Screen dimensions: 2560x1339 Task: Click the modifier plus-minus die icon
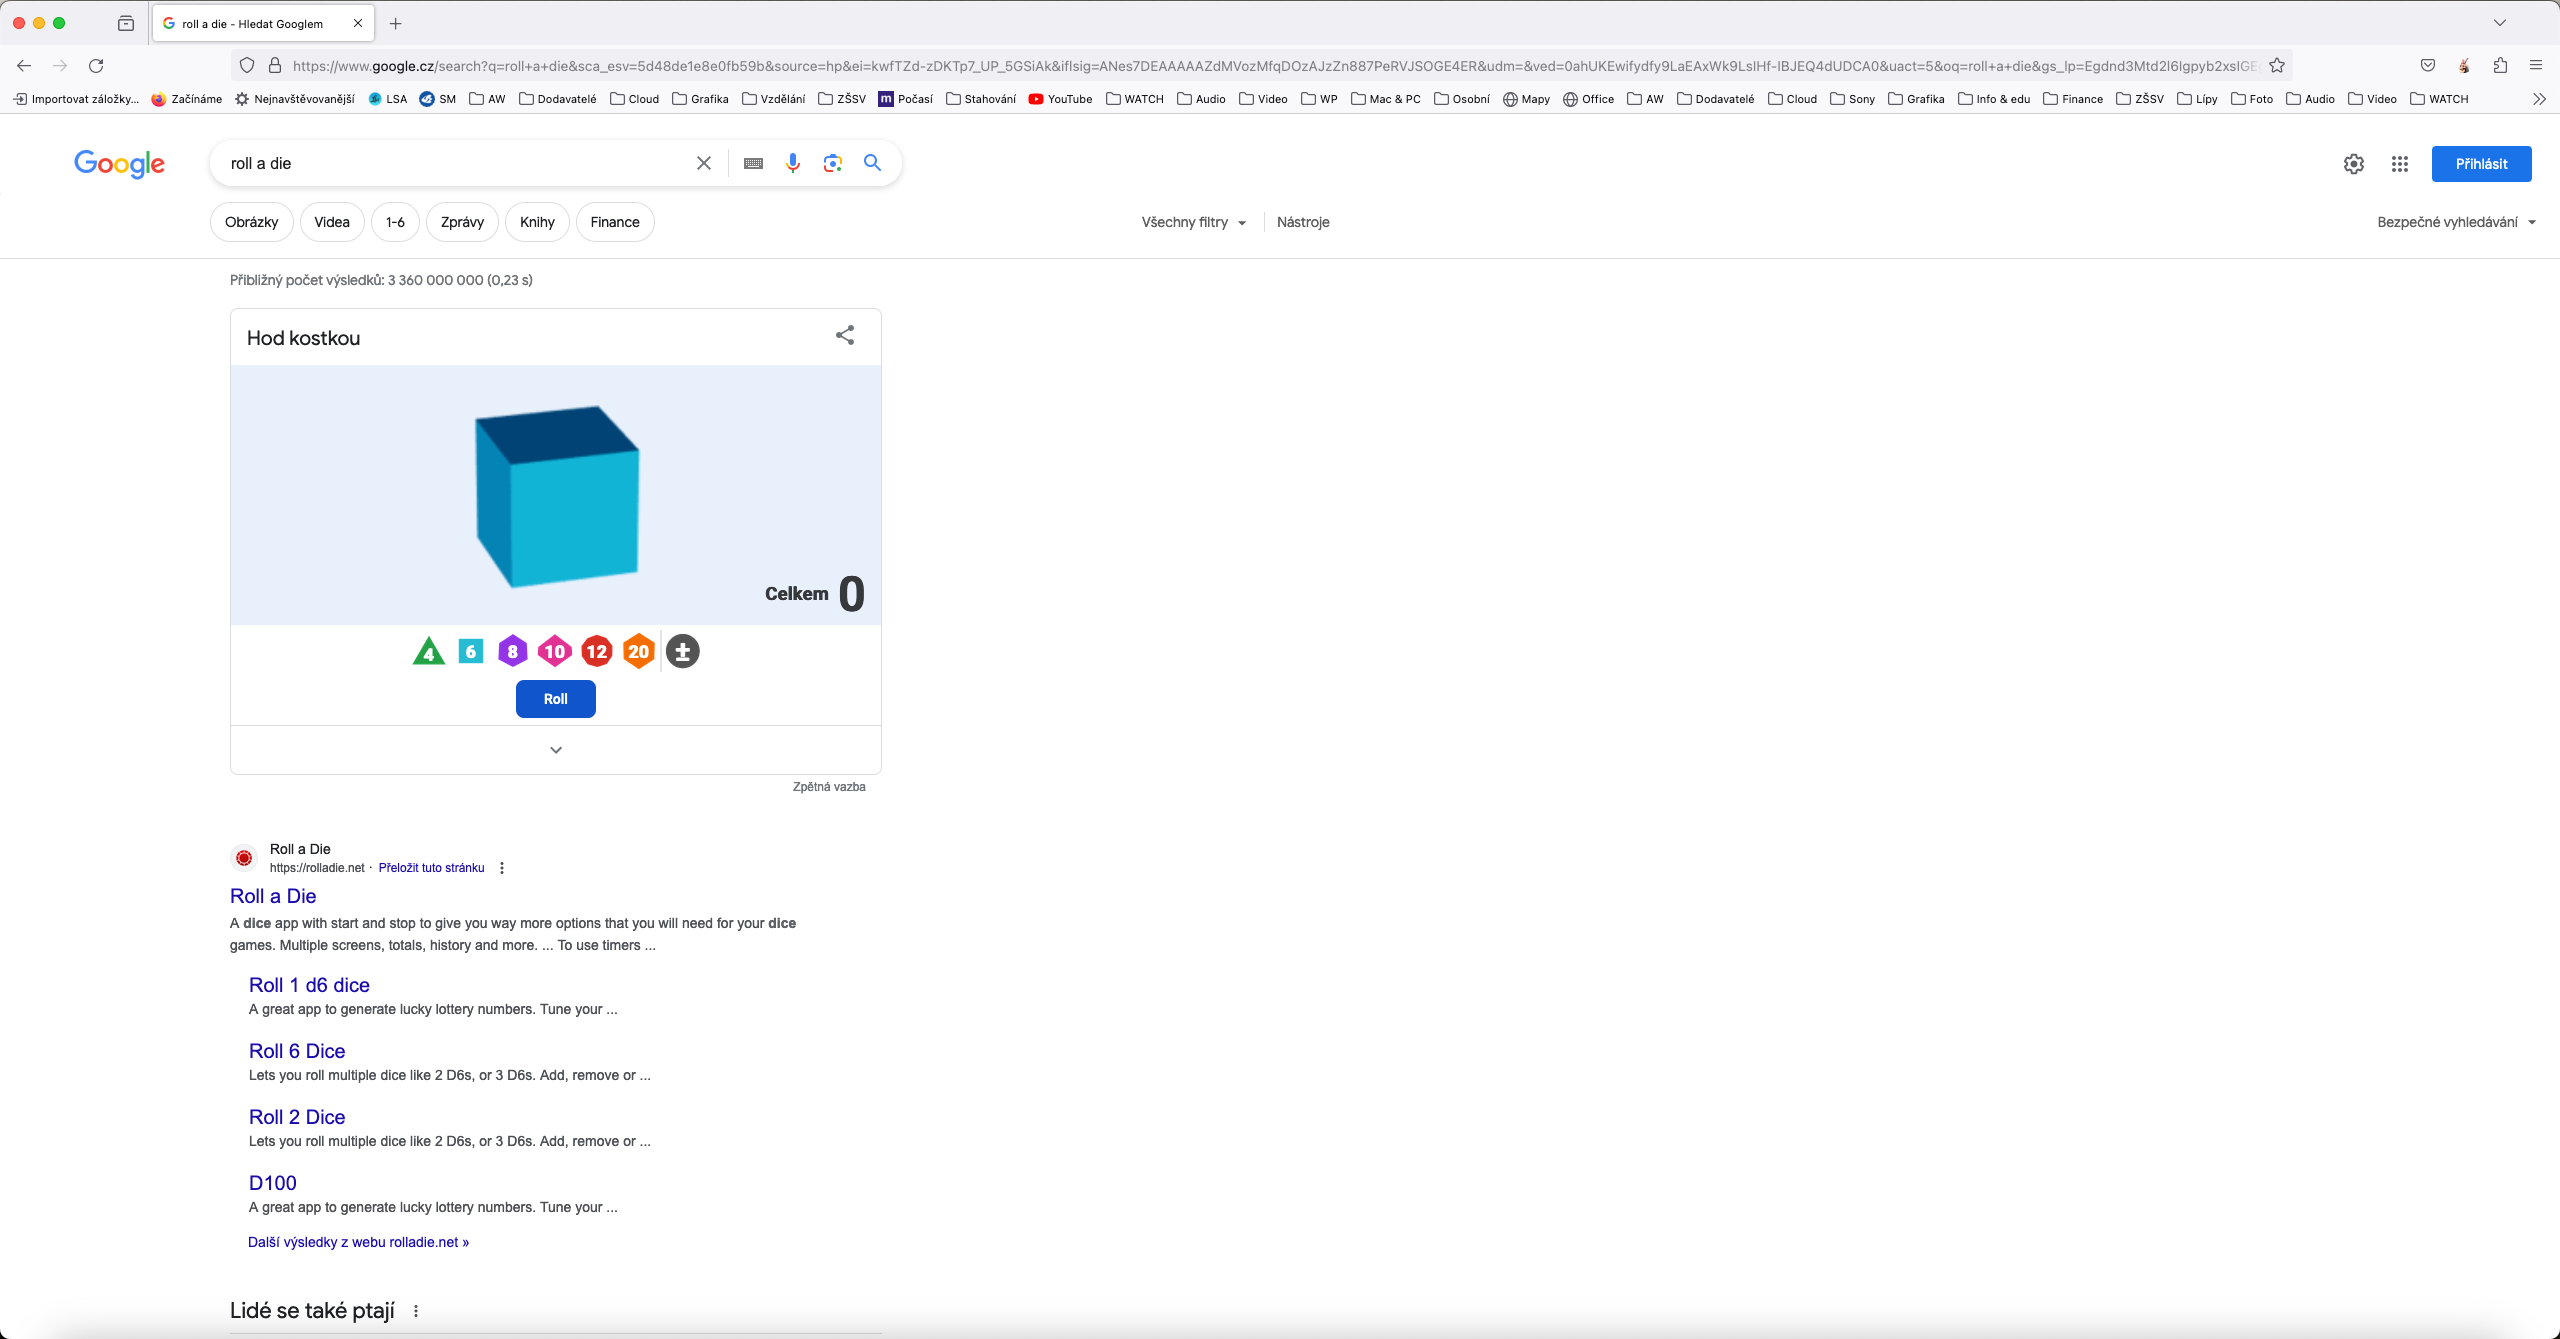(x=683, y=652)
